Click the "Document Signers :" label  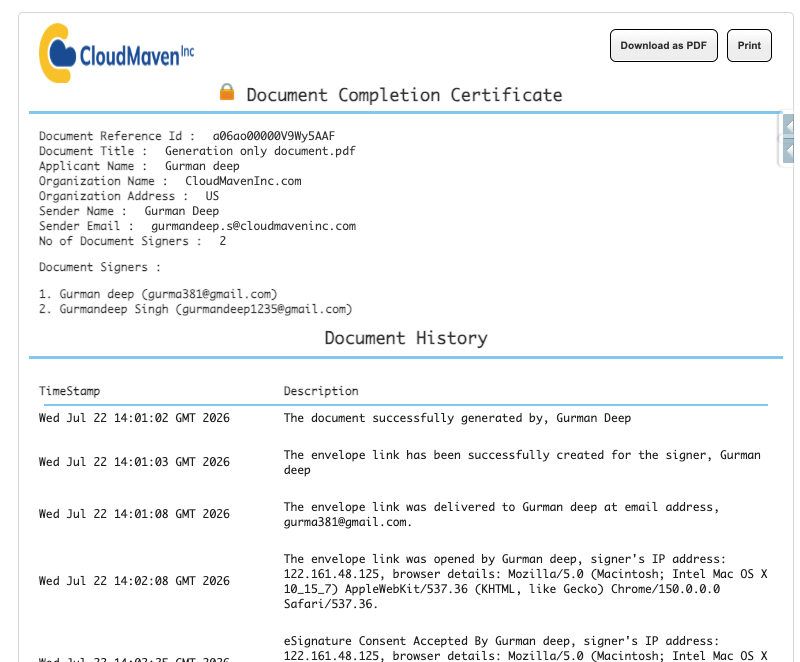coord(99,267)
